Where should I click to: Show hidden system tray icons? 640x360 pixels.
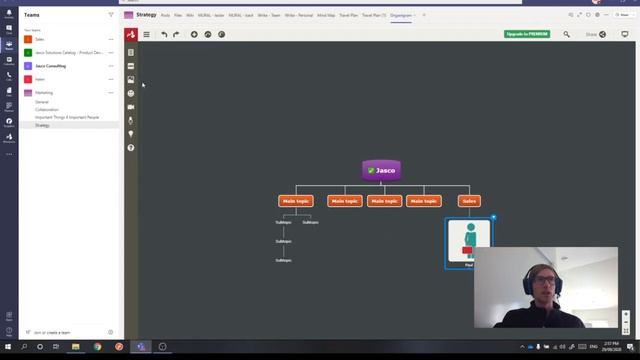[522, 347]
